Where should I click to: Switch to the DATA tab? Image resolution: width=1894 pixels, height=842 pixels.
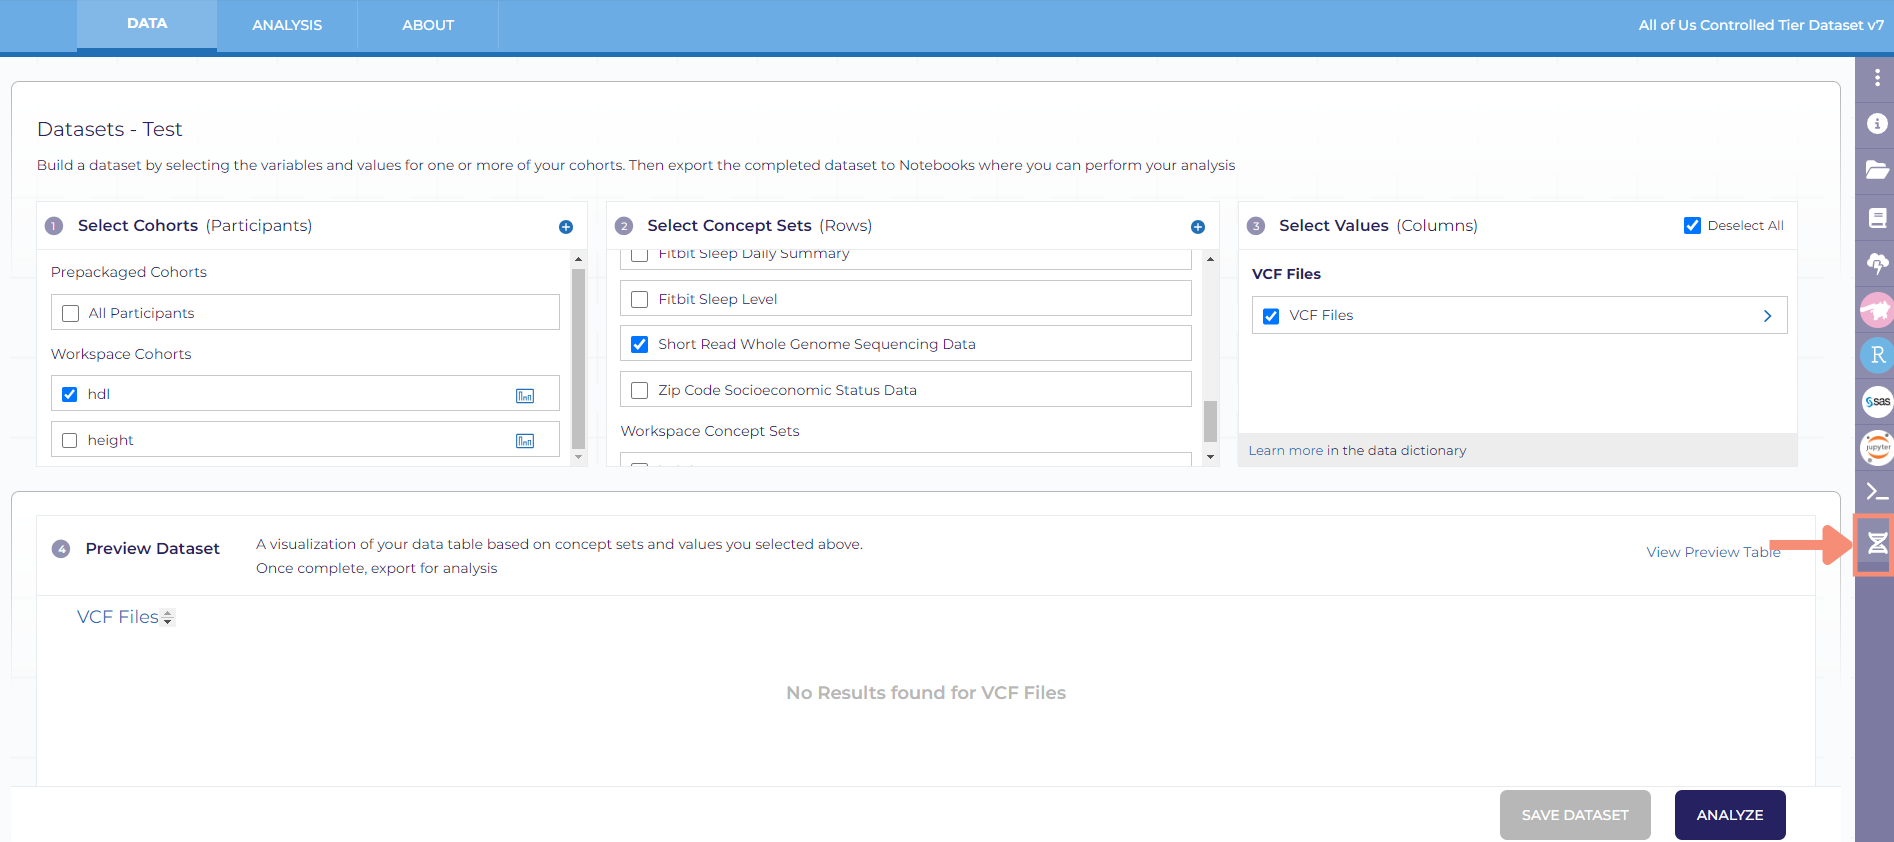pos(147,24)
